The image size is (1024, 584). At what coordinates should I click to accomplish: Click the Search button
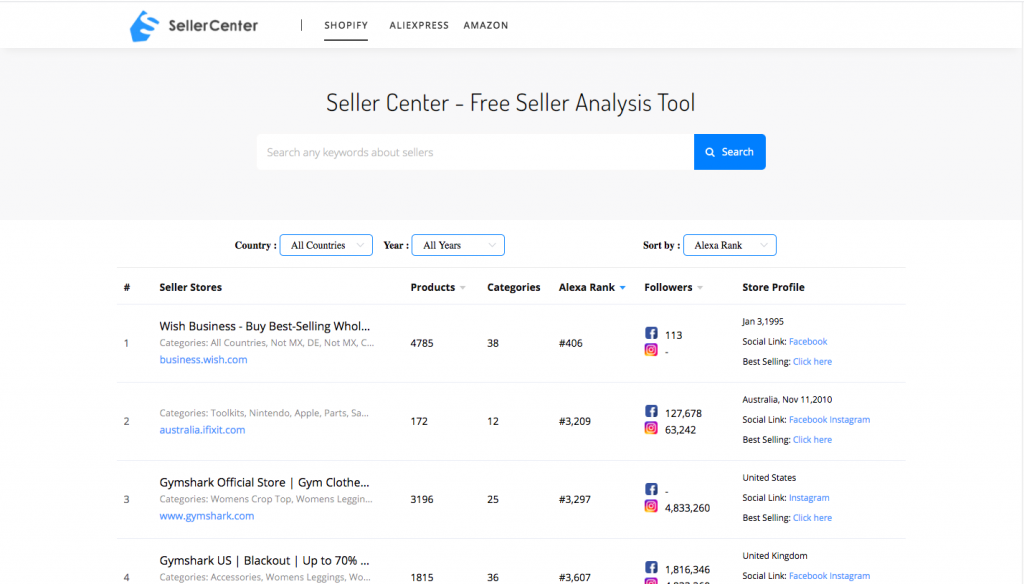click(729, 152)
